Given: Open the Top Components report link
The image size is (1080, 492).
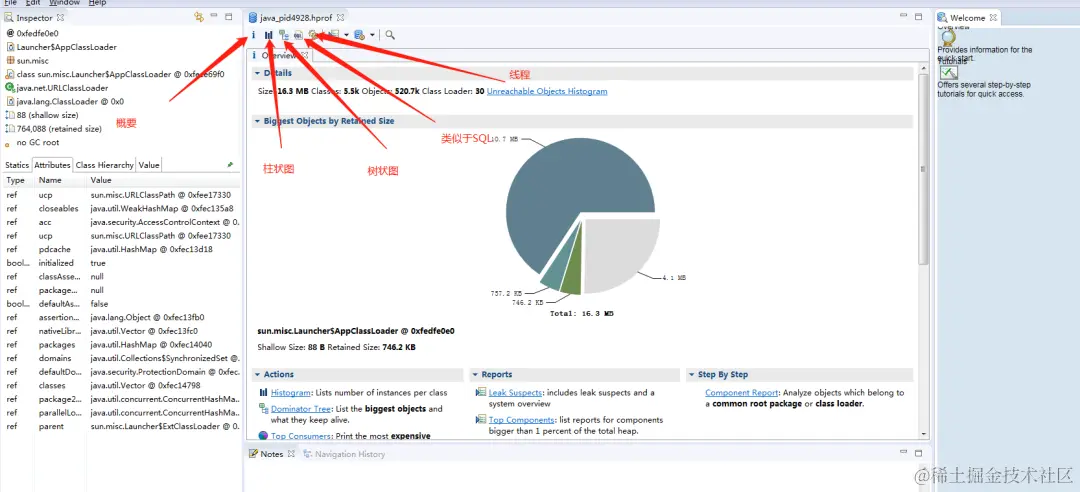Looking at the screenshot, I should (521, 420).
